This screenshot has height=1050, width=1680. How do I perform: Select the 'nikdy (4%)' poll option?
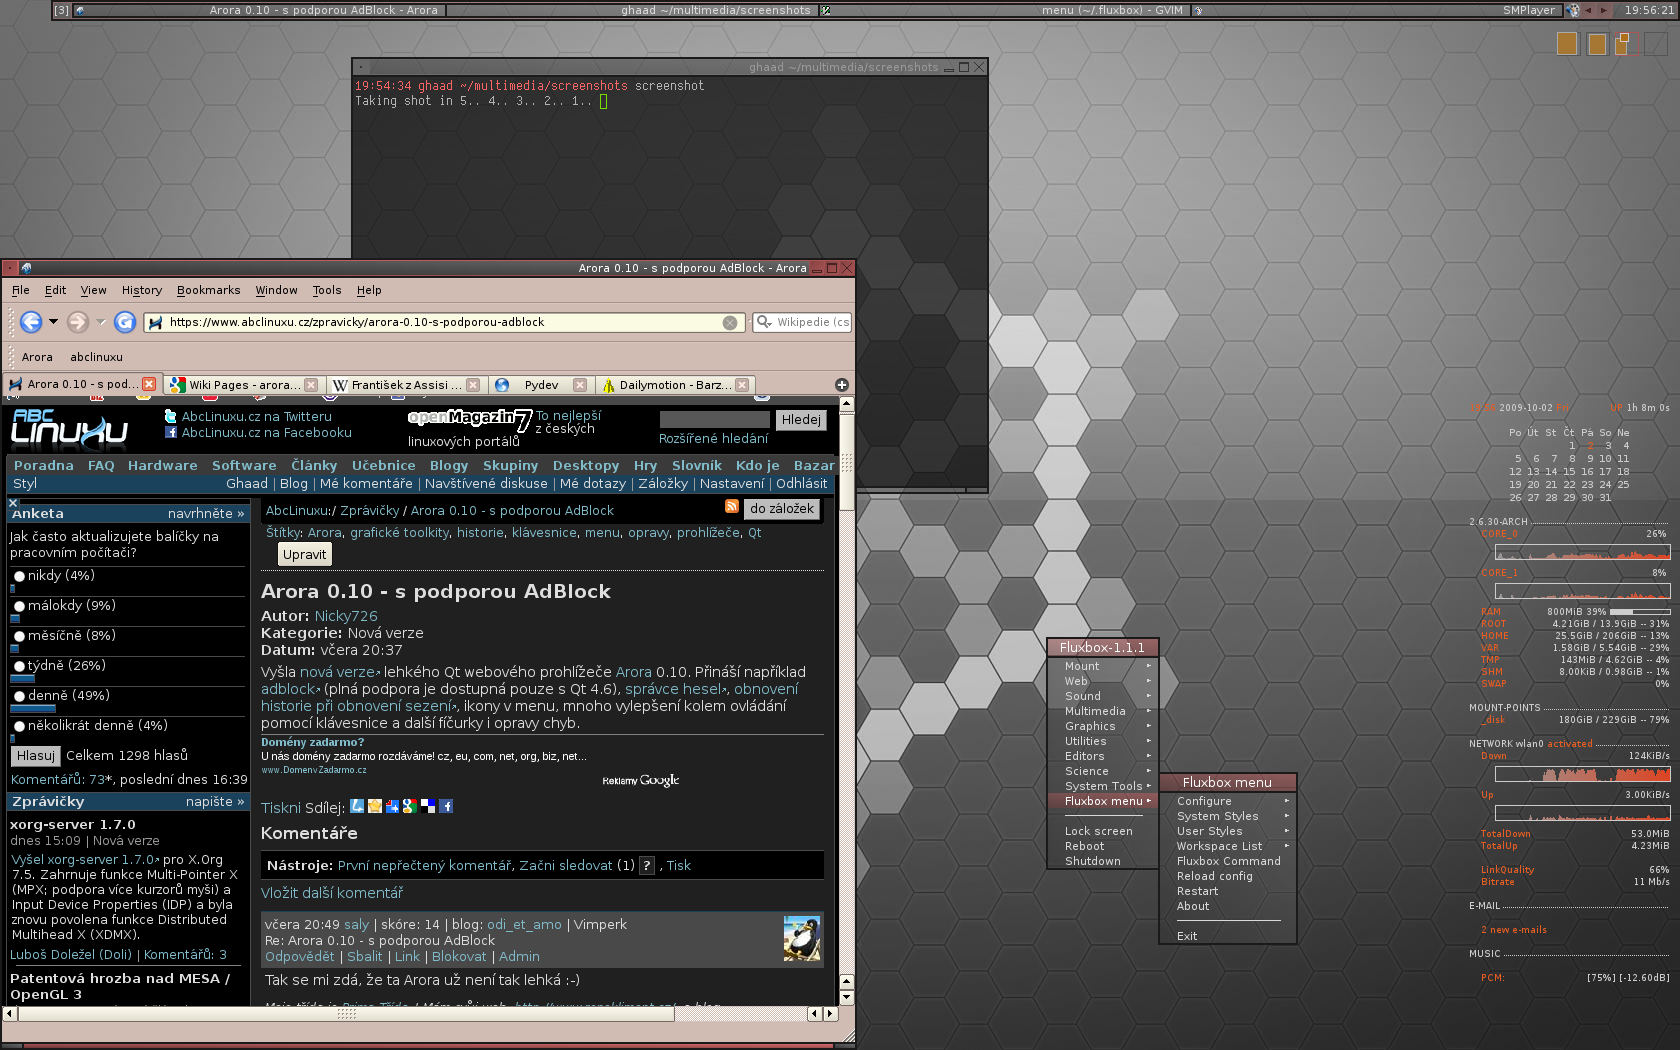[x=19, y=576]
